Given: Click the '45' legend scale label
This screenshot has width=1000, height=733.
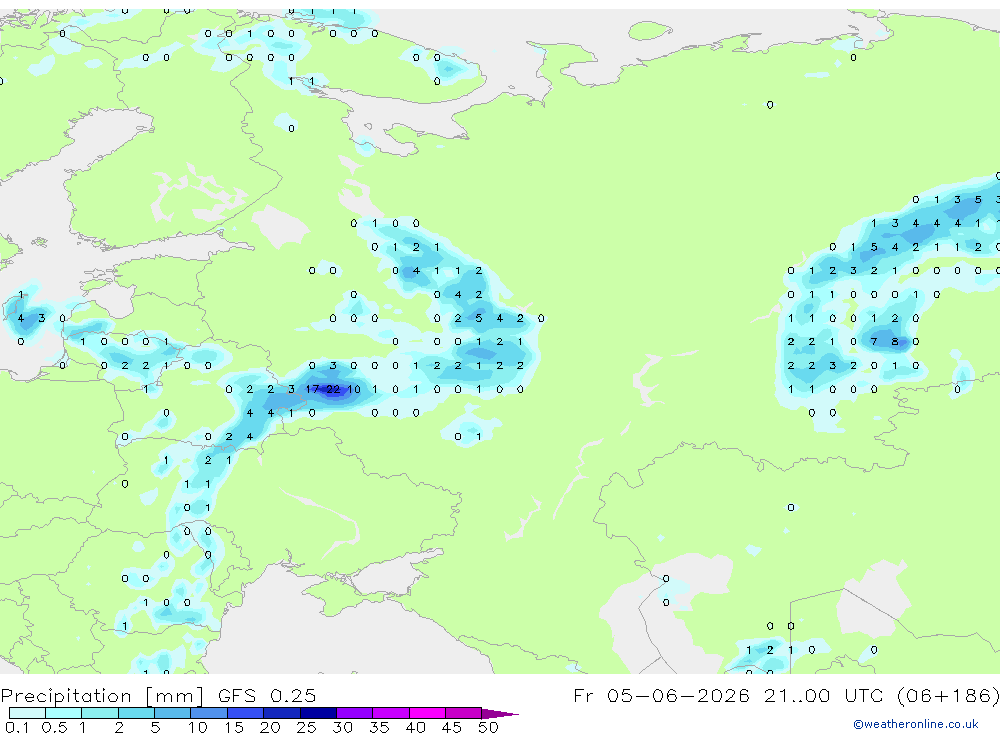Looking at the screenshot, I should [452, 727].
